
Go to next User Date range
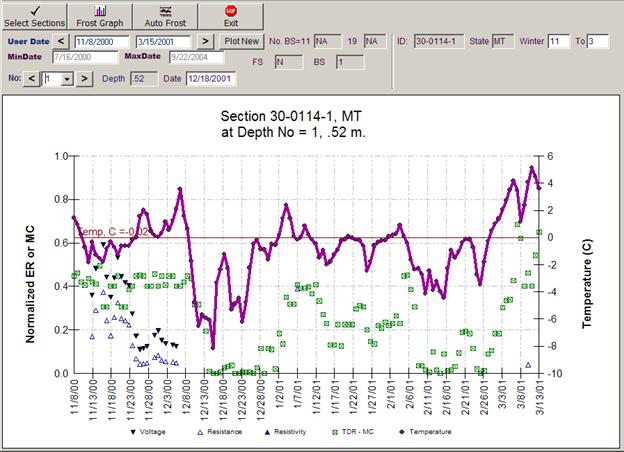[205, 41]
